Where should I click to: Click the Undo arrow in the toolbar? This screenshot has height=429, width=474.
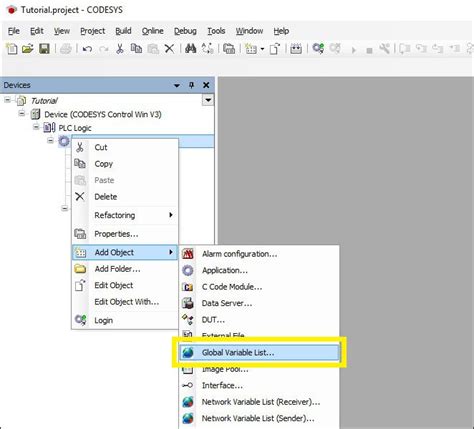pyautogui.click(x=87, y=49)
